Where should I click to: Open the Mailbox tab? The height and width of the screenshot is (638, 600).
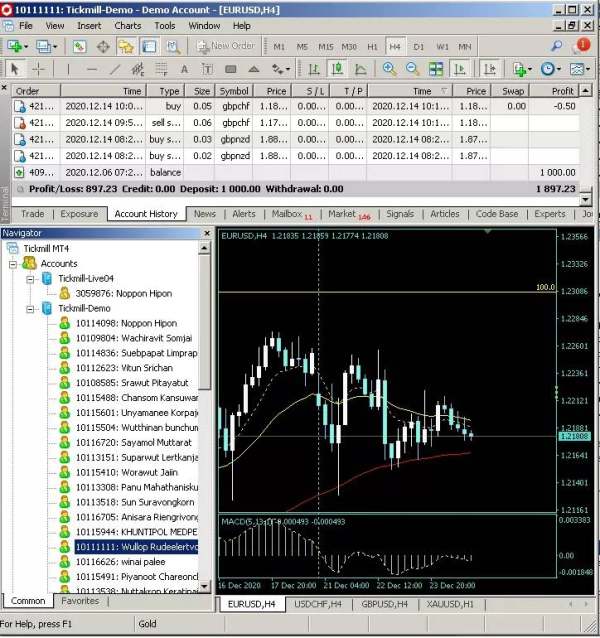[291, 214]
